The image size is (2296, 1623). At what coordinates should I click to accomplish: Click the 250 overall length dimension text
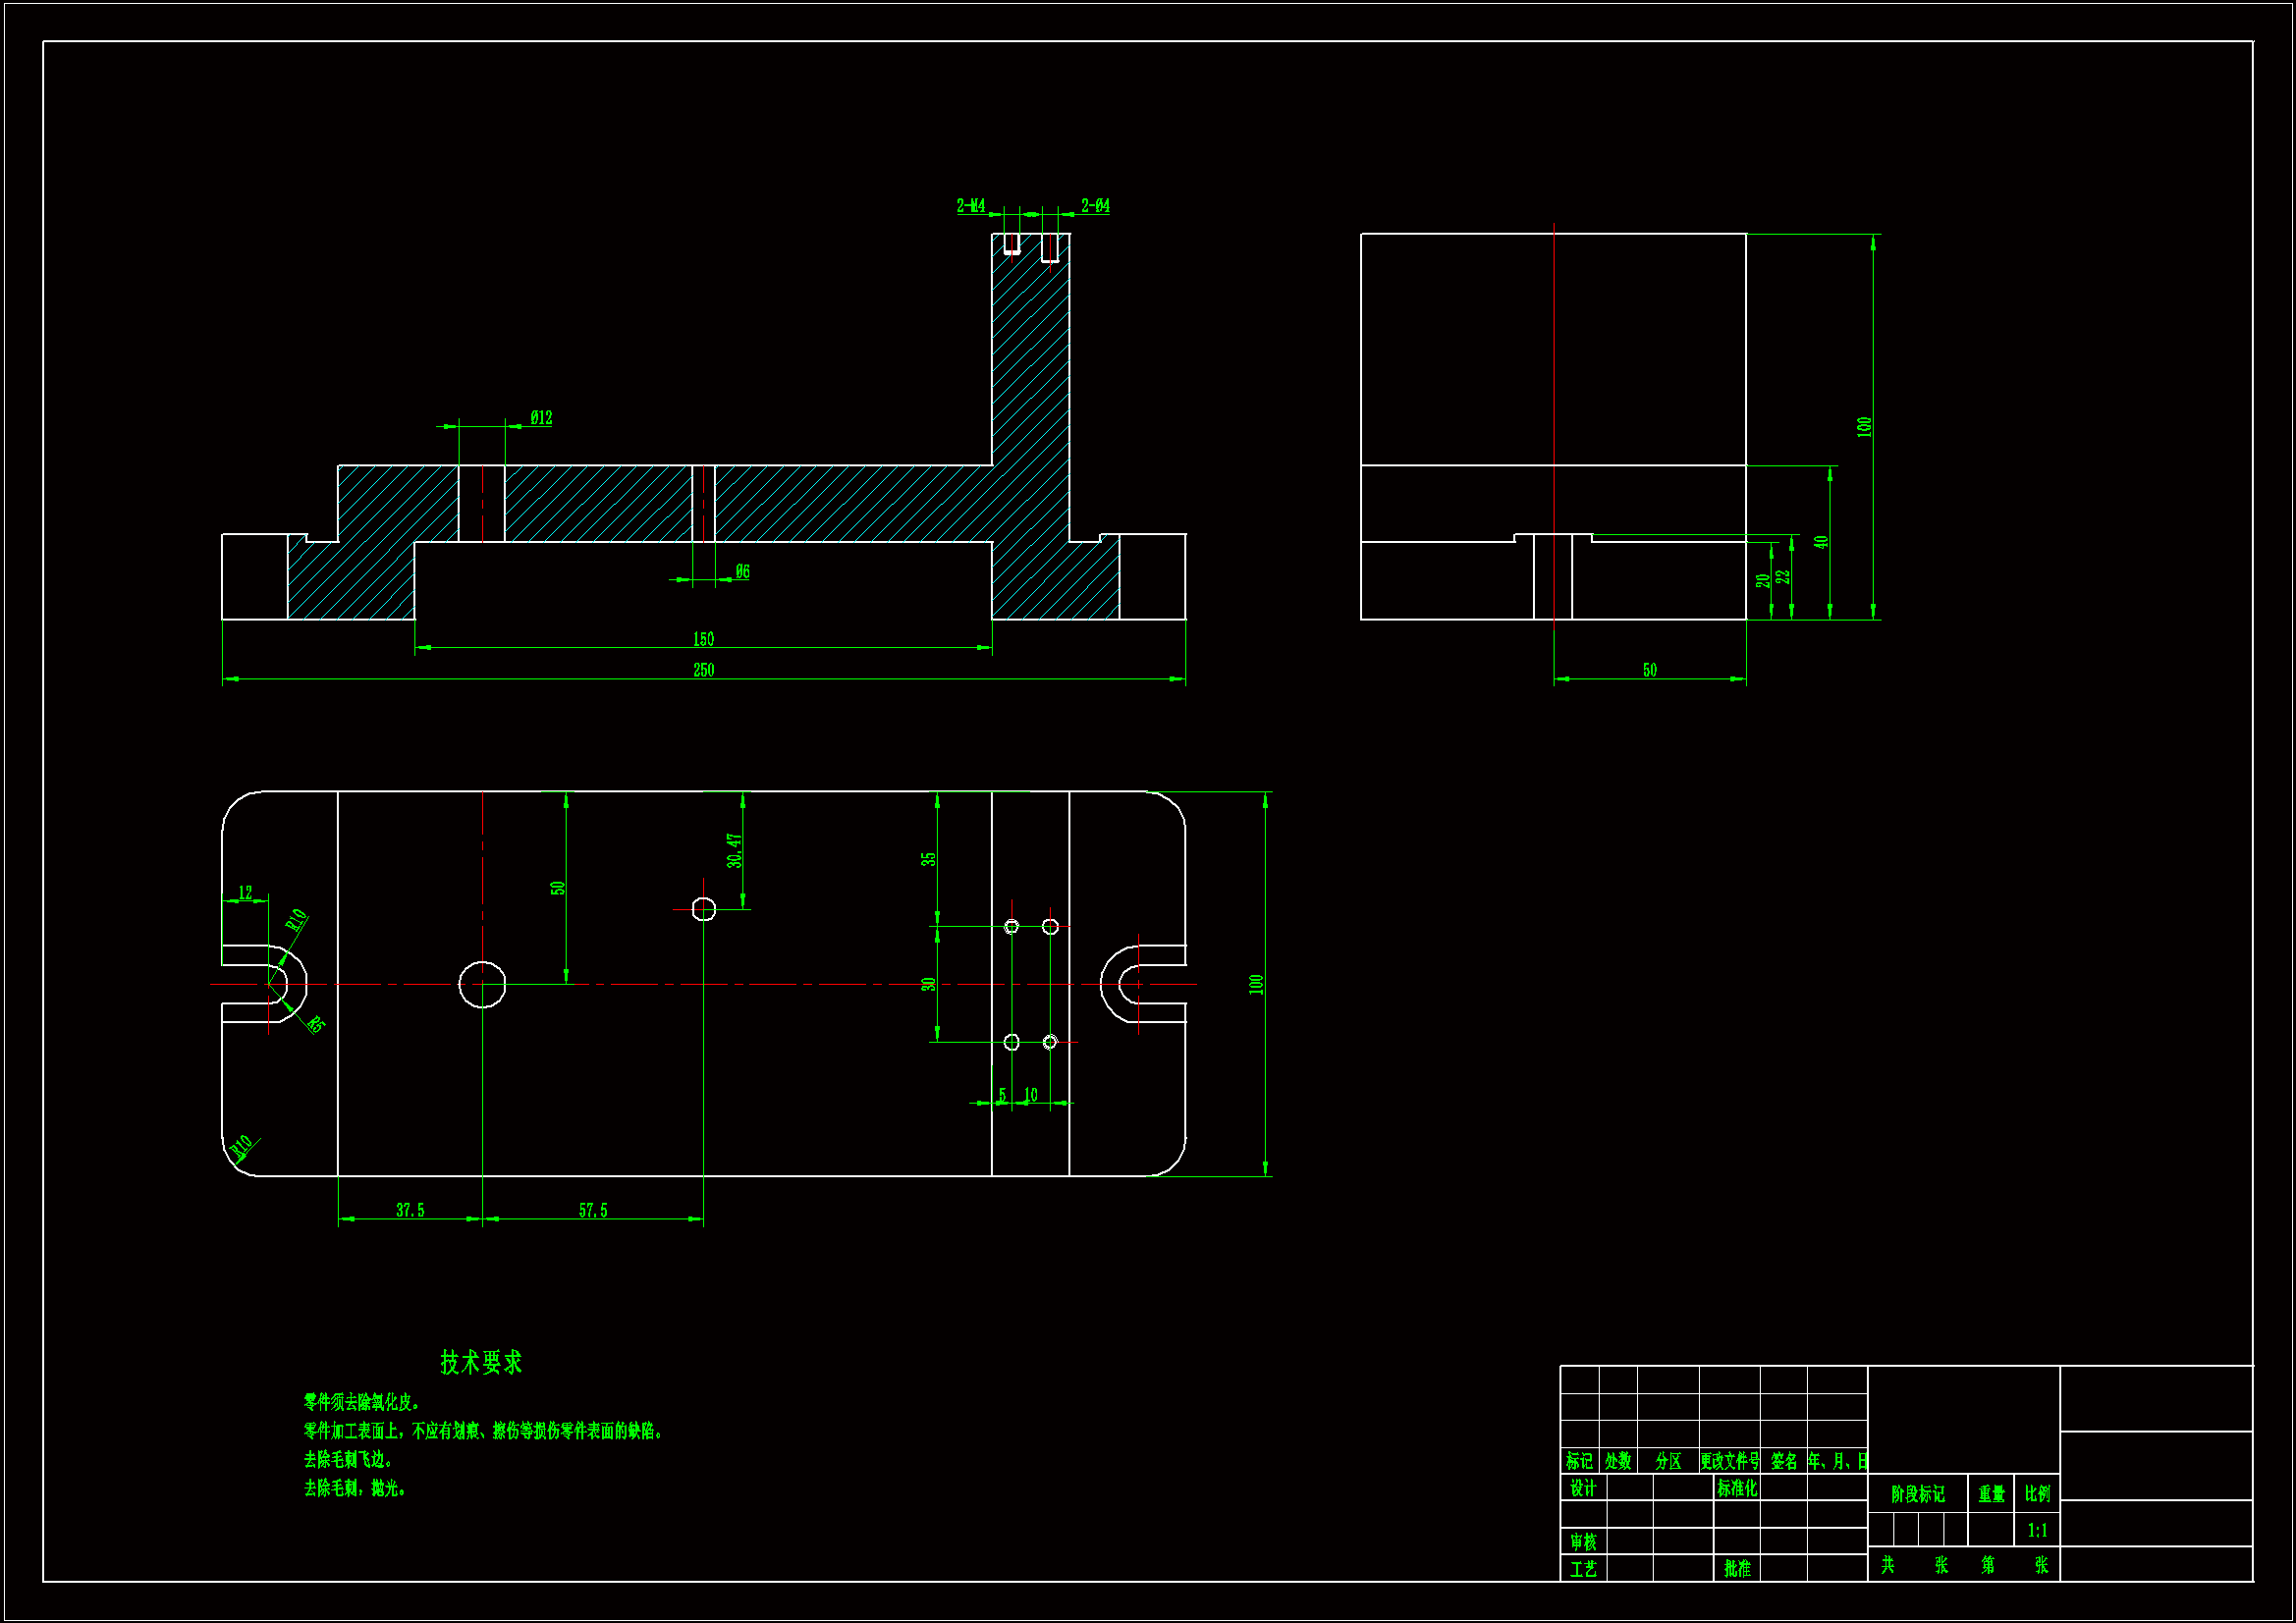pos(703,670)
